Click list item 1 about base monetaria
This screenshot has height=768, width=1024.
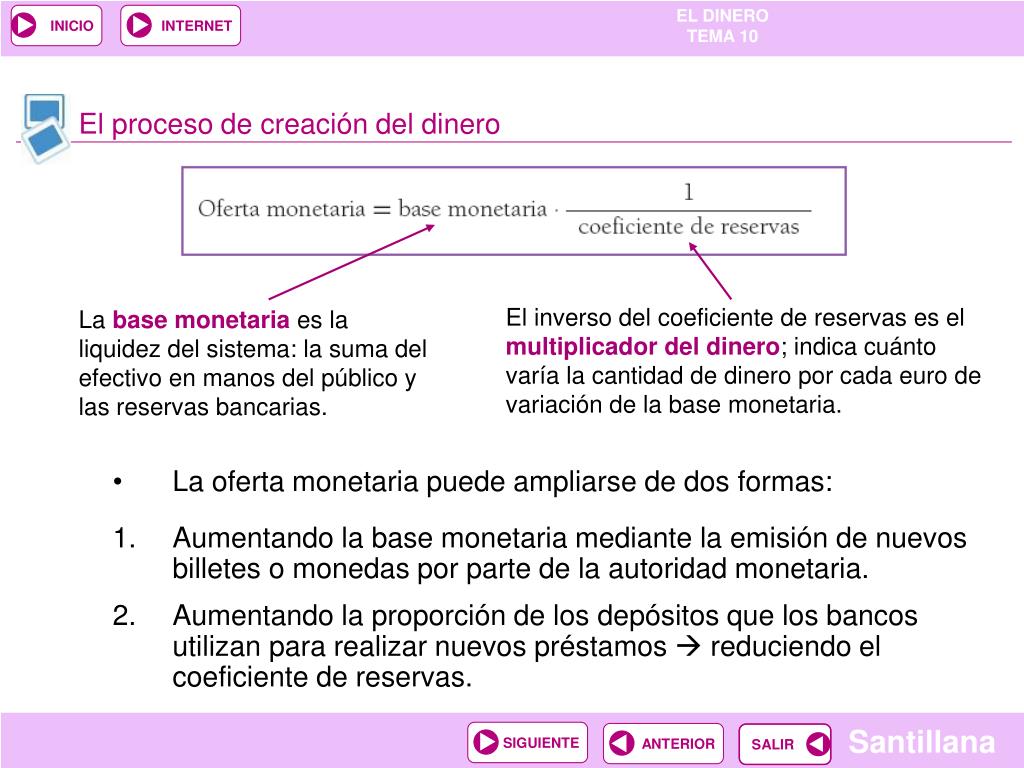pos(539,553)
